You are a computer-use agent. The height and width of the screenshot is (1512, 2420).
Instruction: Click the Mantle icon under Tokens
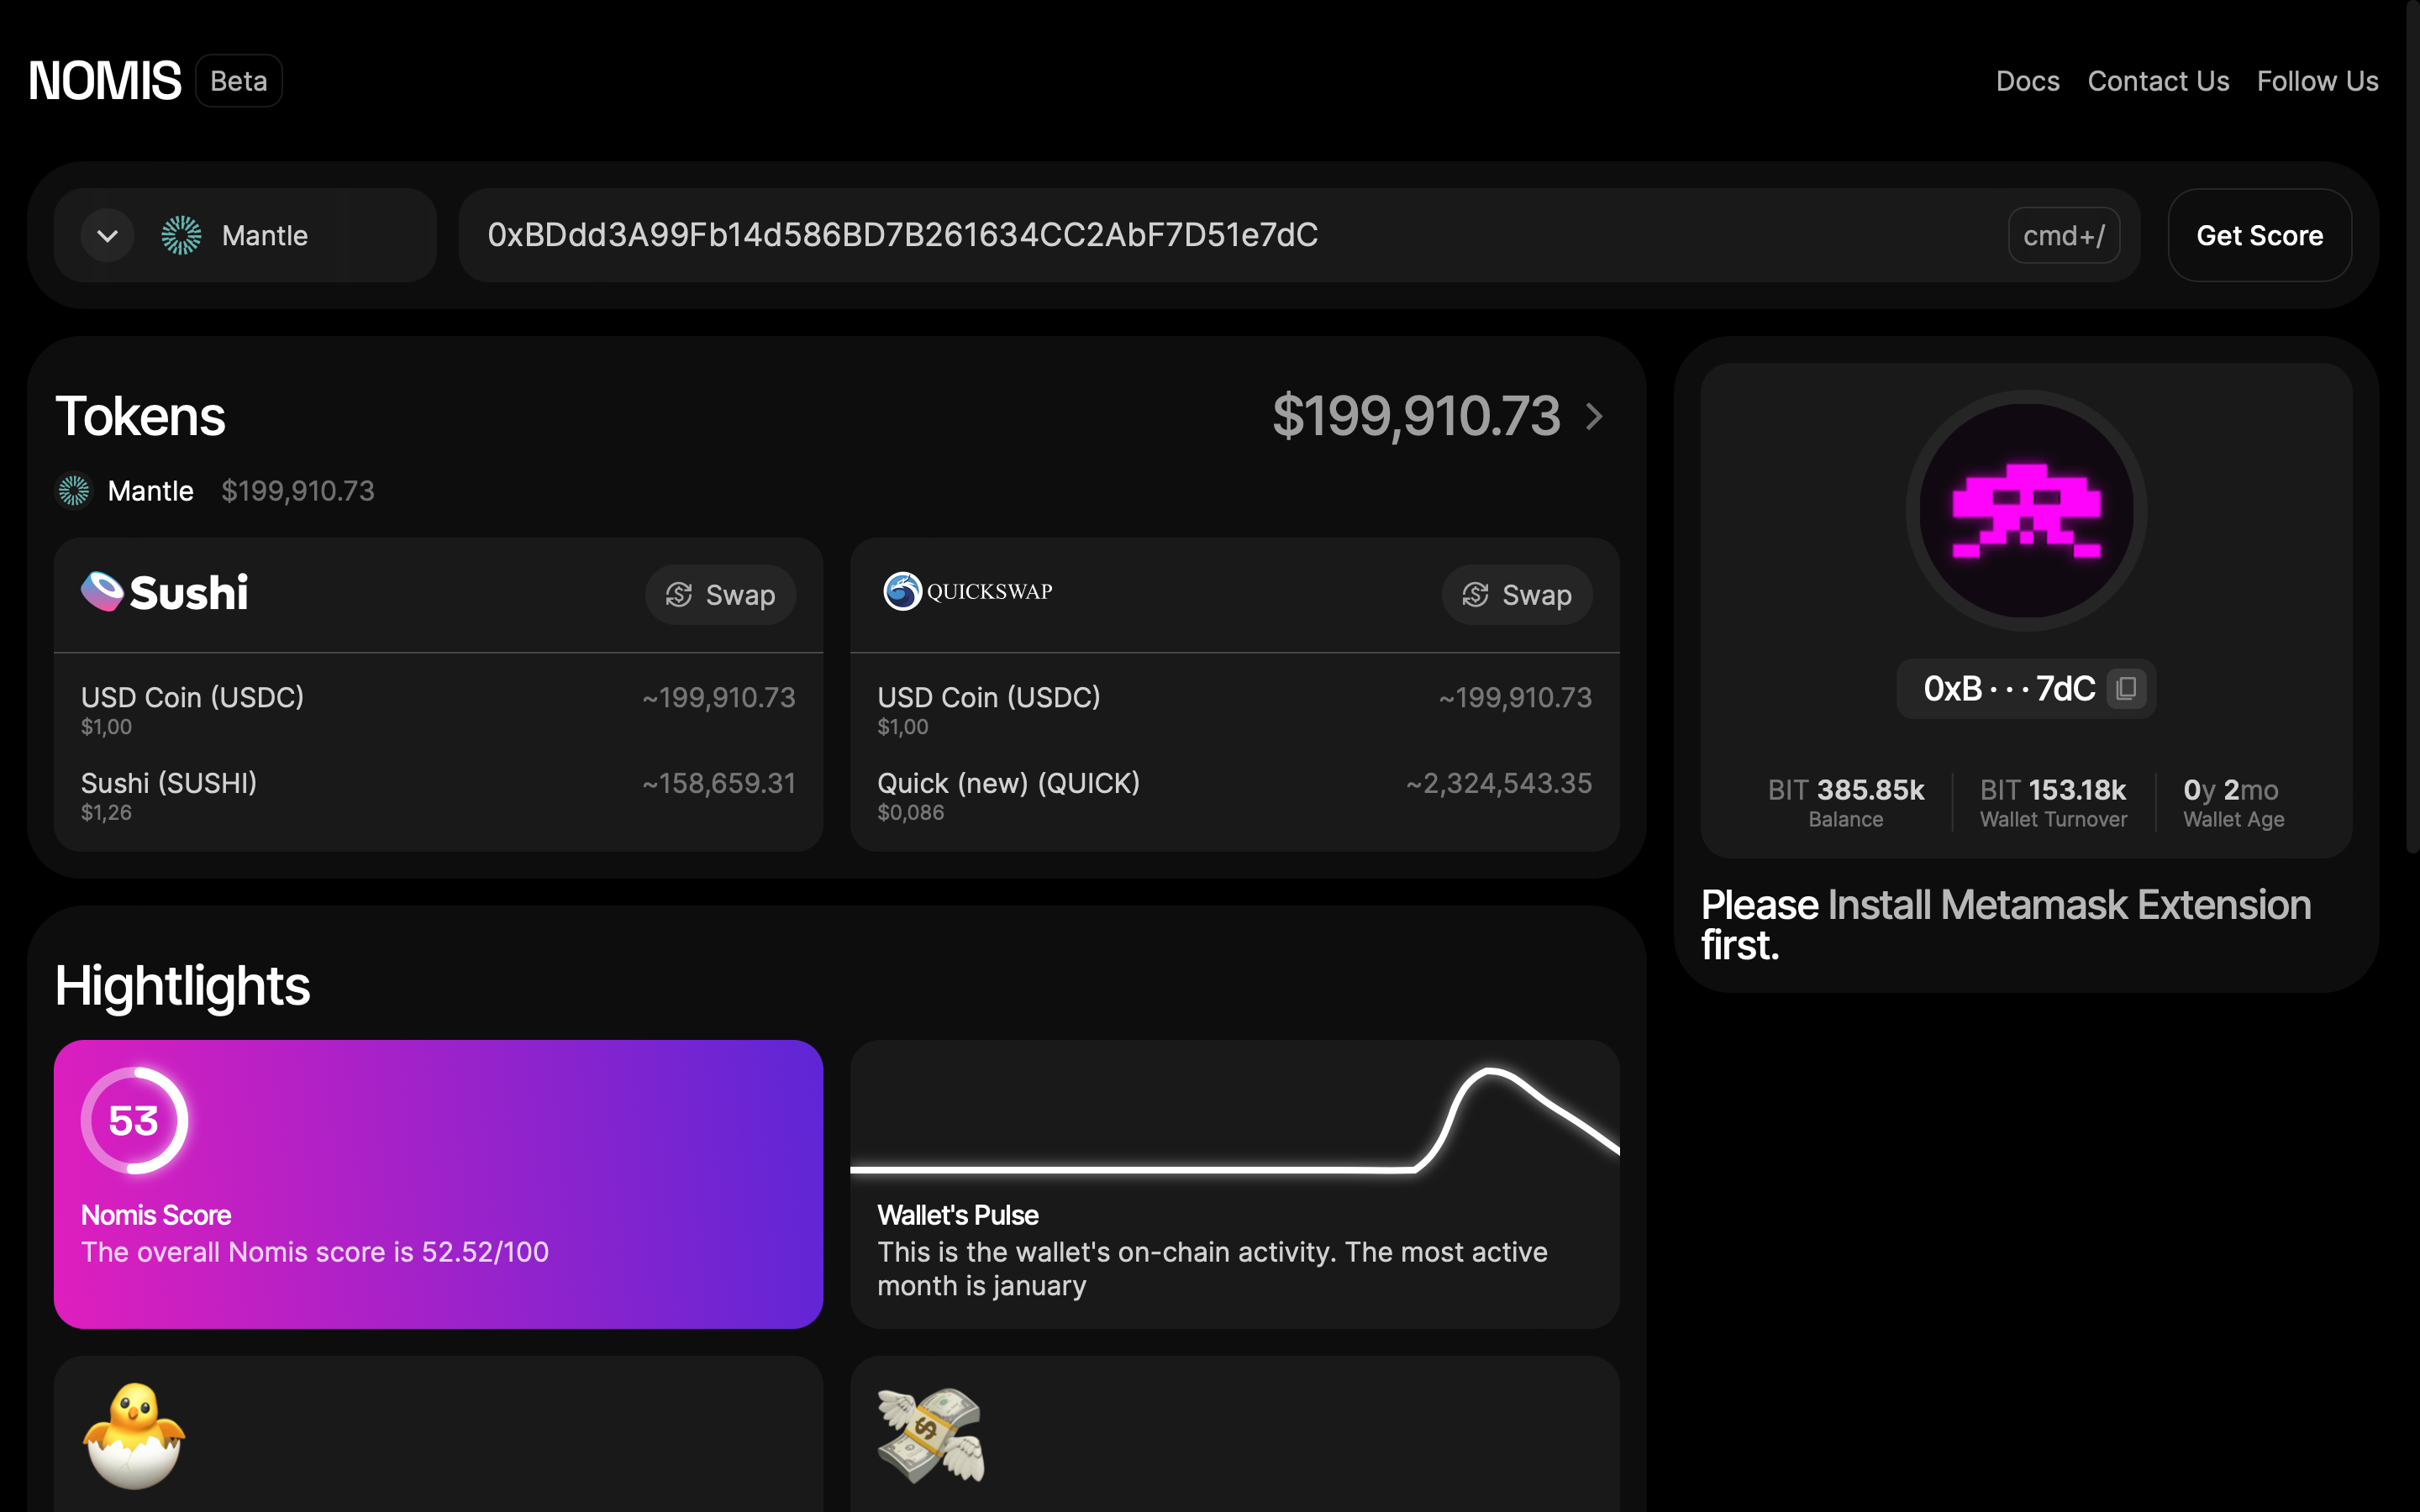[74, 491]
